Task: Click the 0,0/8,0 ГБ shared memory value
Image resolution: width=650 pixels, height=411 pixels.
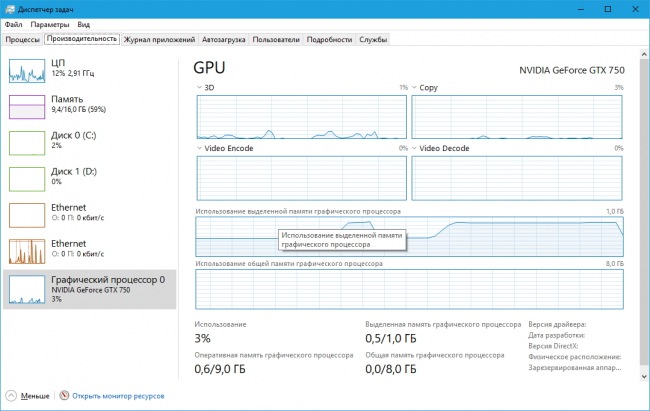Action: tap(390, 369)
